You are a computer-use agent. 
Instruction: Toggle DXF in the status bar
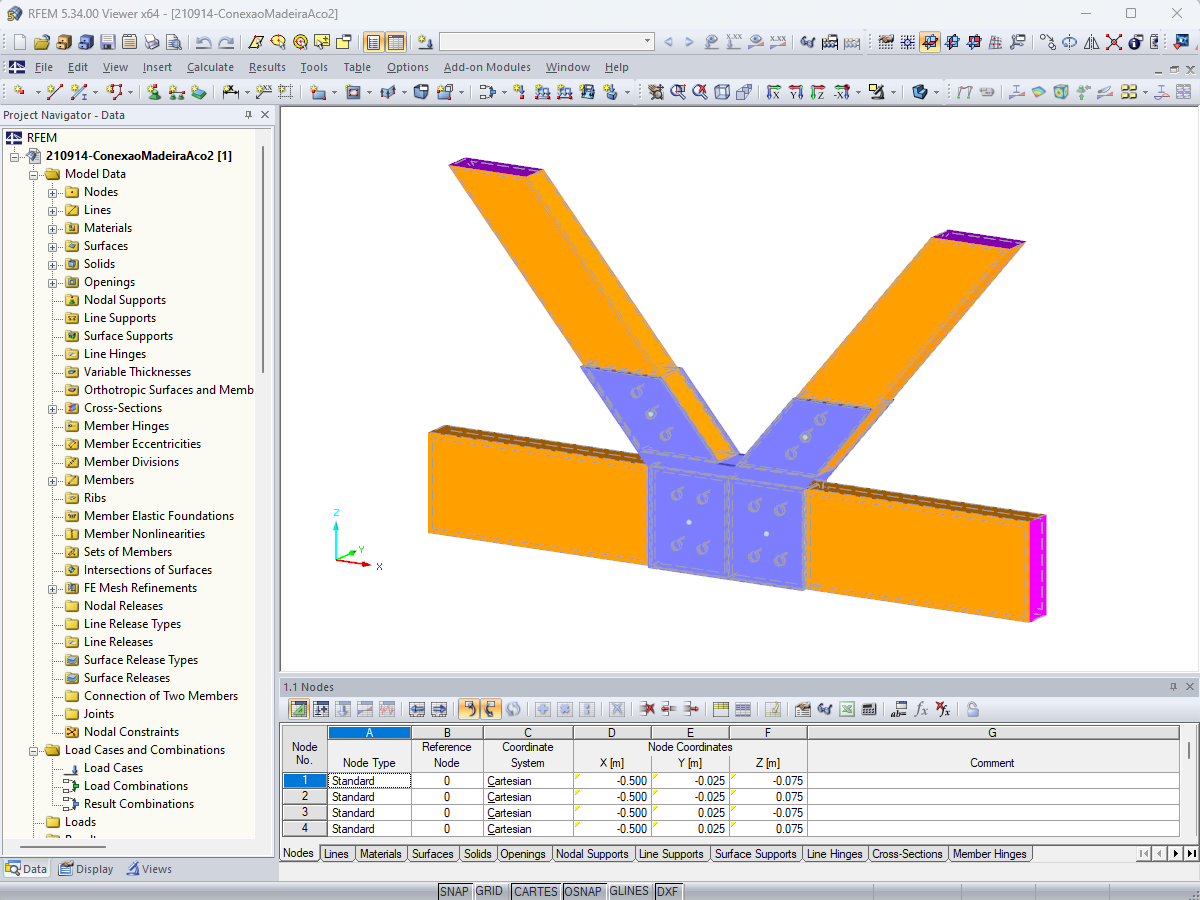tap(667, 891)
